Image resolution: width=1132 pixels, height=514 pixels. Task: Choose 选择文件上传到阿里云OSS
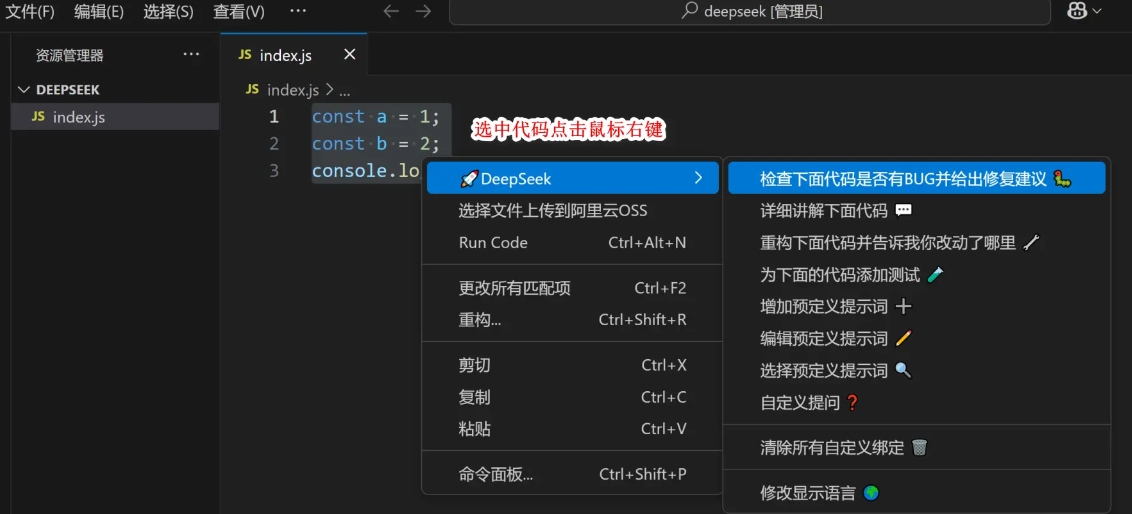pos(572,211)
